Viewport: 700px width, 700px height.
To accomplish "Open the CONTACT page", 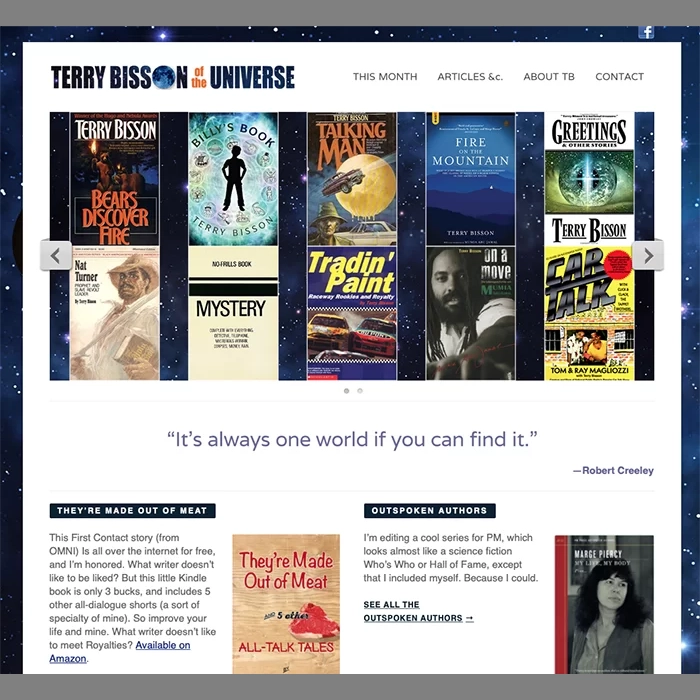I will click(619, 77).
